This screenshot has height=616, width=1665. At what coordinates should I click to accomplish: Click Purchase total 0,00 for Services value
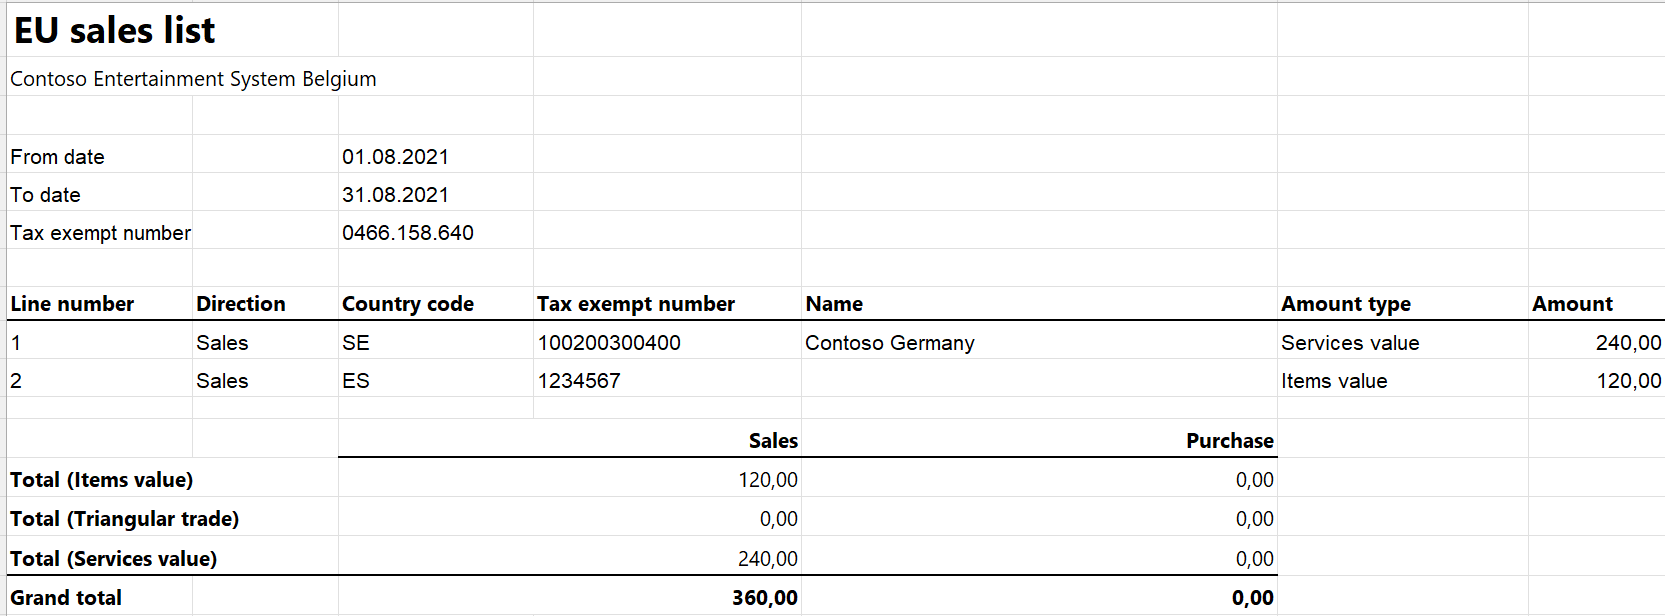pos(1255,559)
